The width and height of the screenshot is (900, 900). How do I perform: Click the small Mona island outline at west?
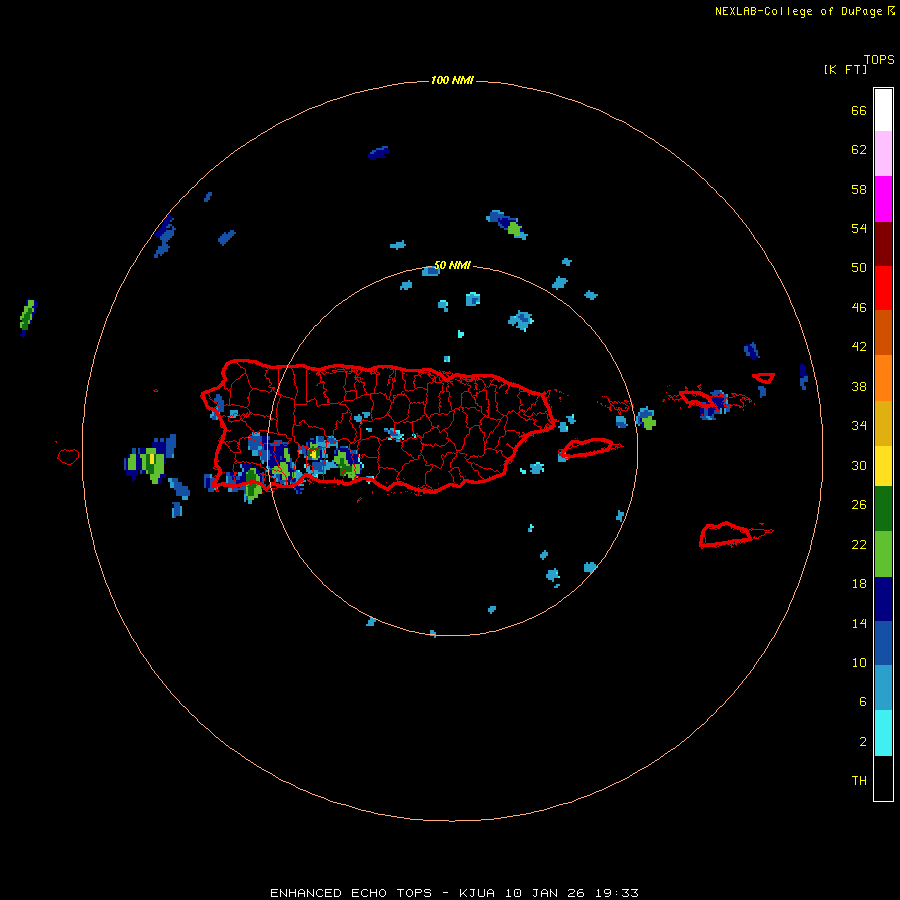[x=68, y=456]
